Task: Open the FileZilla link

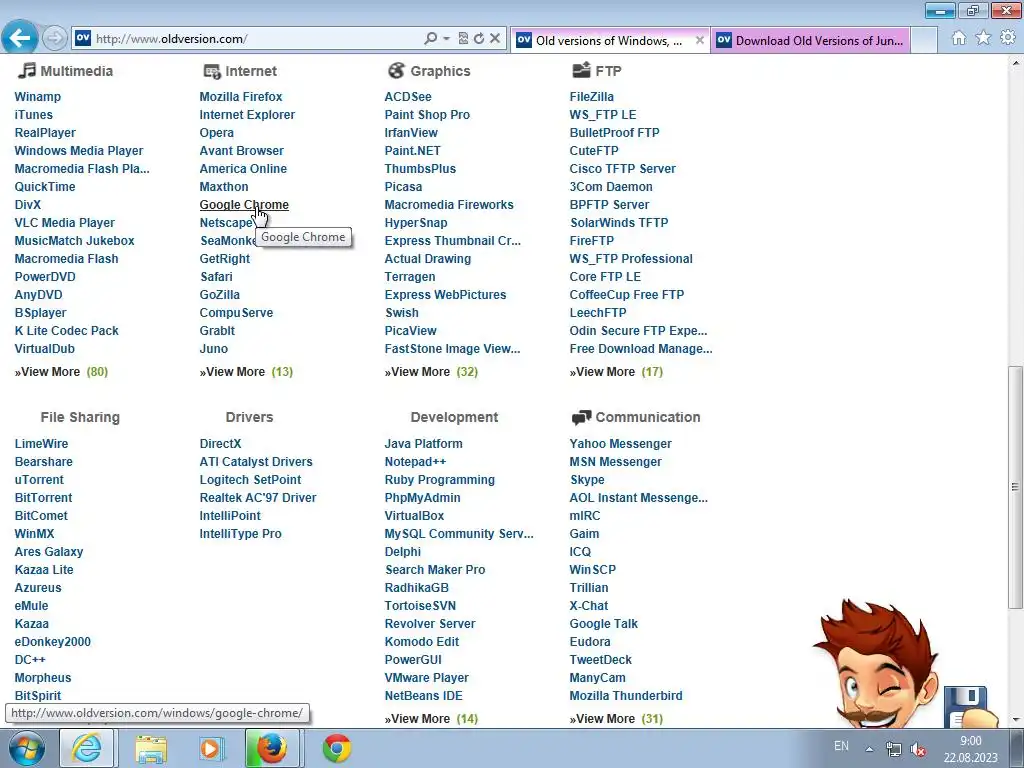Action: point(592,97)
